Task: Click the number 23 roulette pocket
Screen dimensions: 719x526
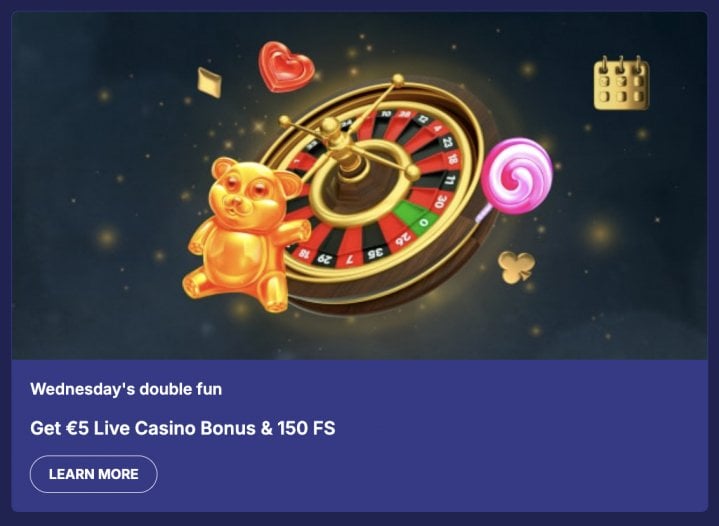Action: [x=447, y=142]
